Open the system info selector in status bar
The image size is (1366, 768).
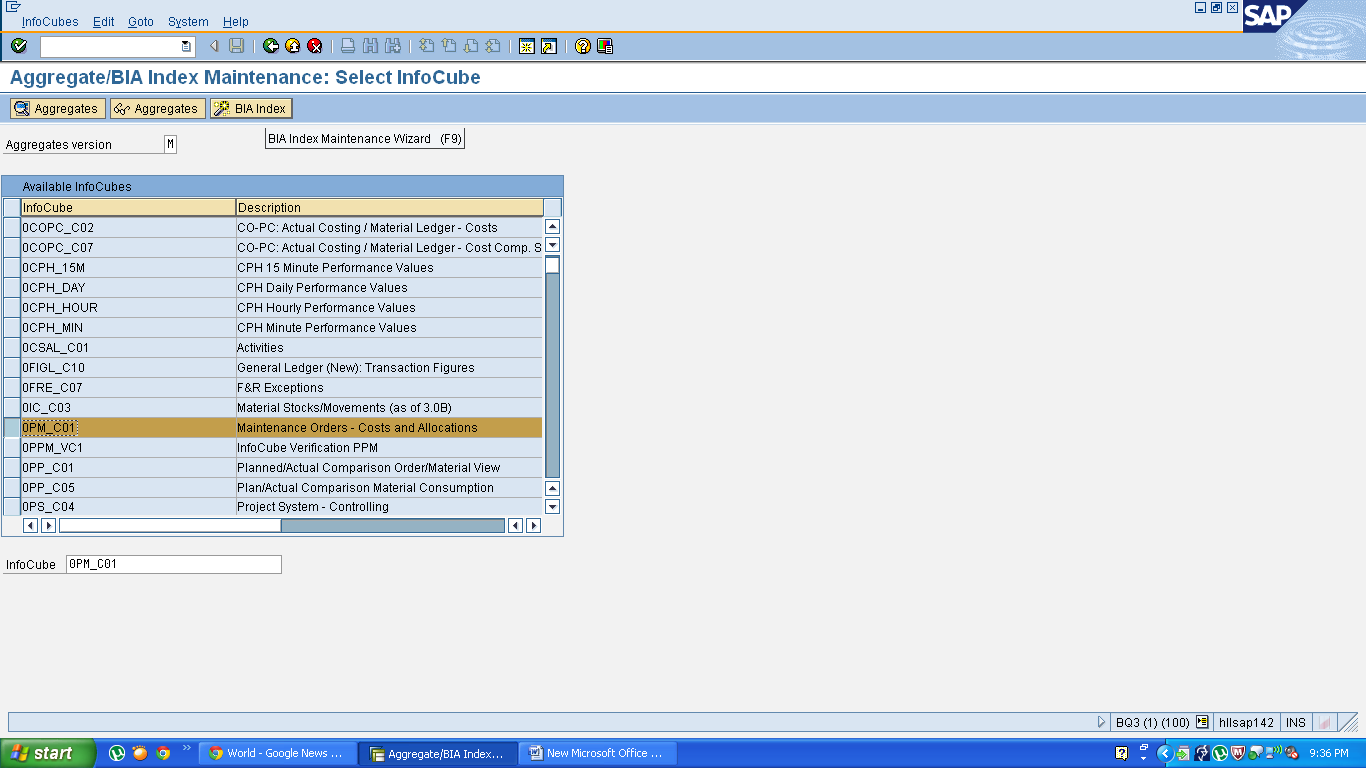click(1202, 722)
